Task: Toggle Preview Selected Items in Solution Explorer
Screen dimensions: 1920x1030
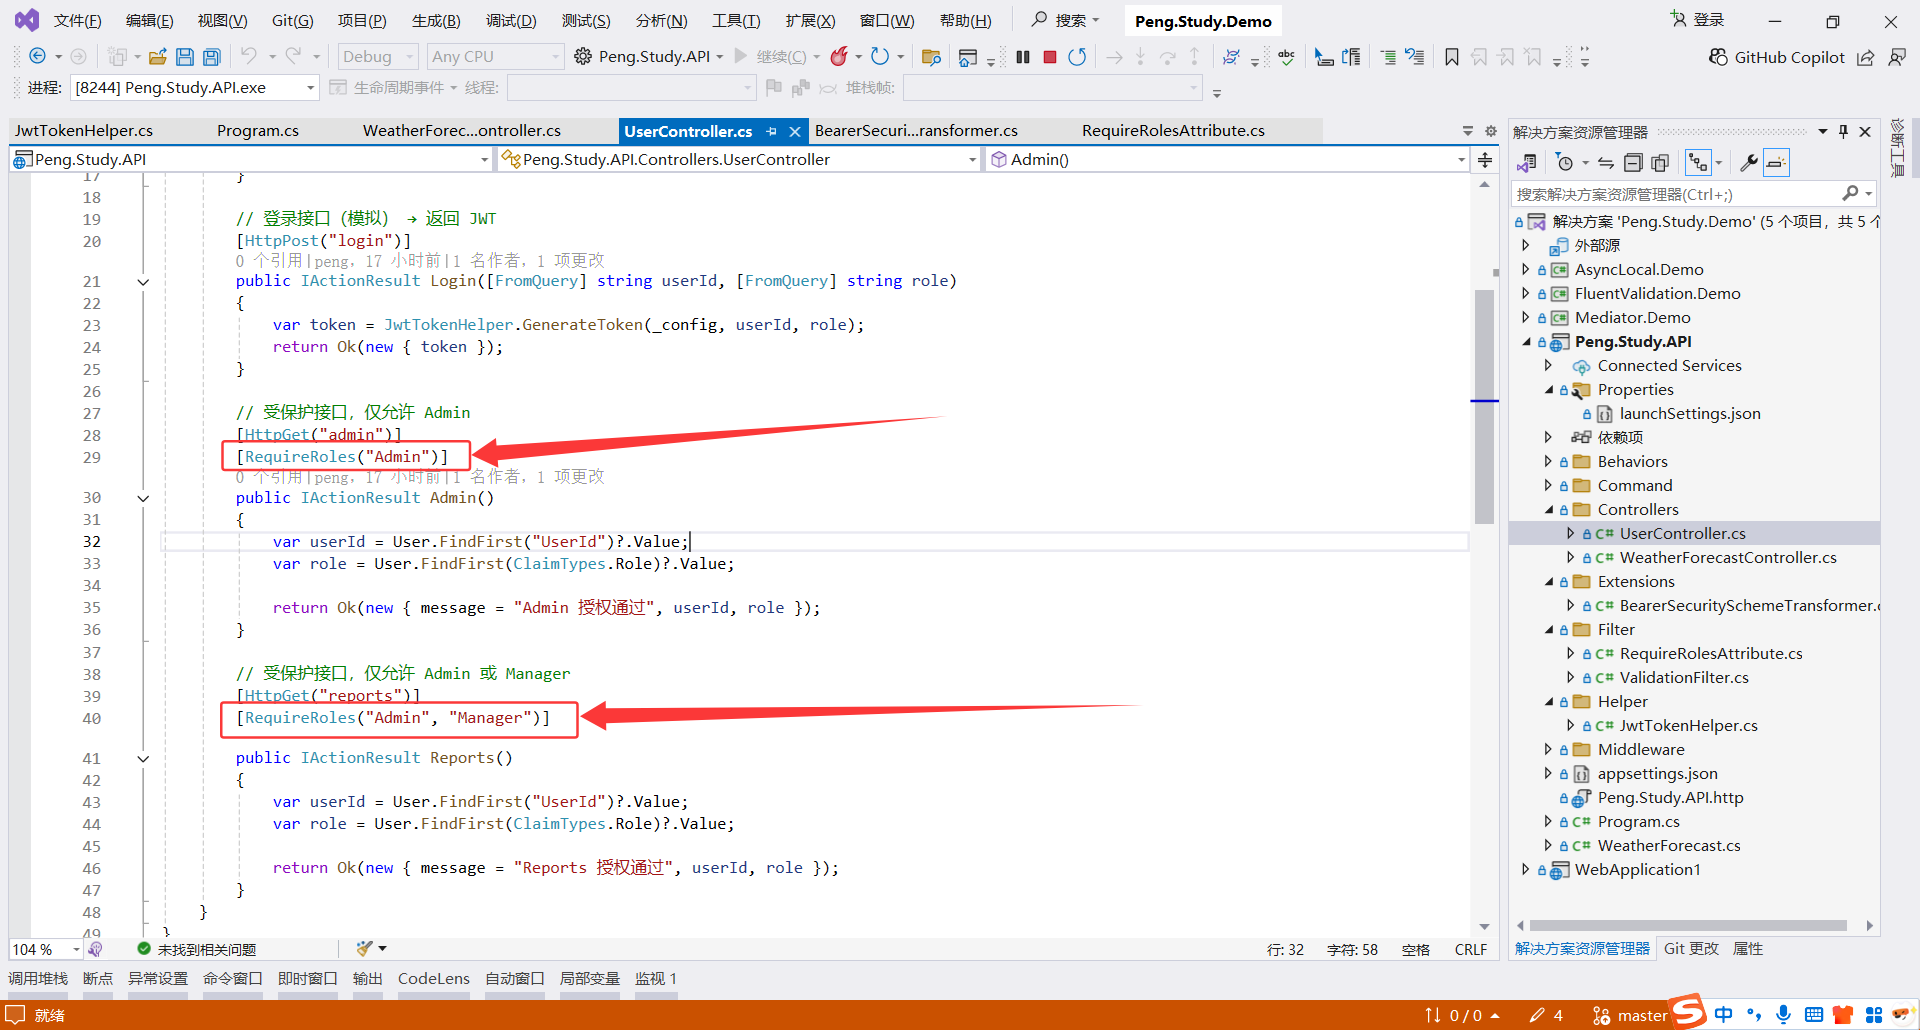Action: pos(1776,163)
